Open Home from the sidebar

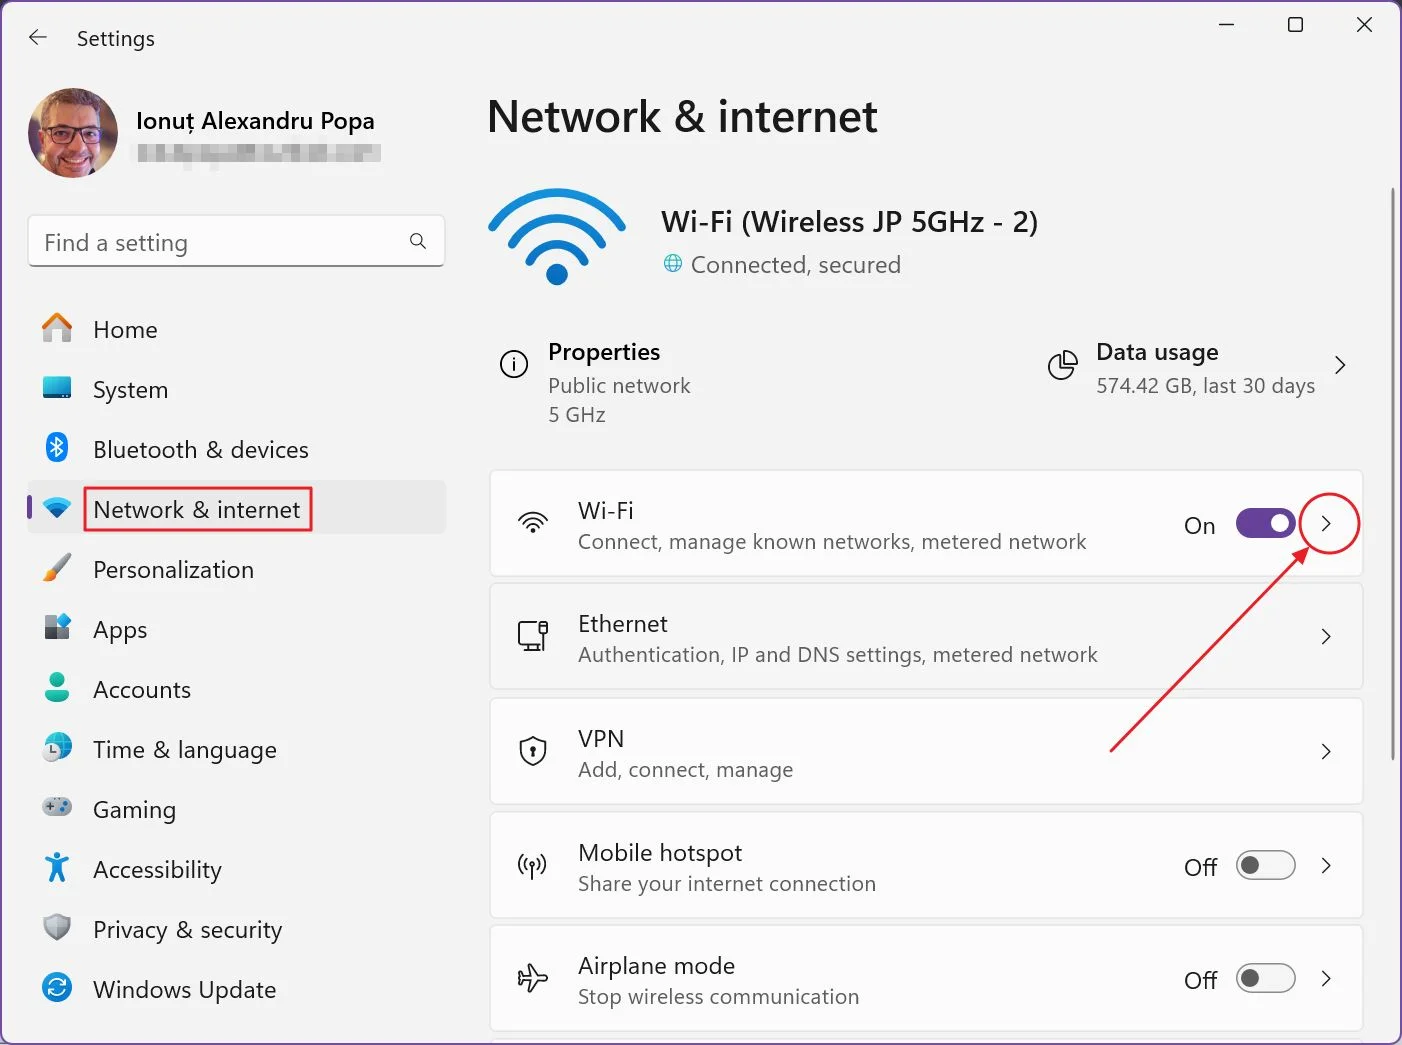click(236, 329)
